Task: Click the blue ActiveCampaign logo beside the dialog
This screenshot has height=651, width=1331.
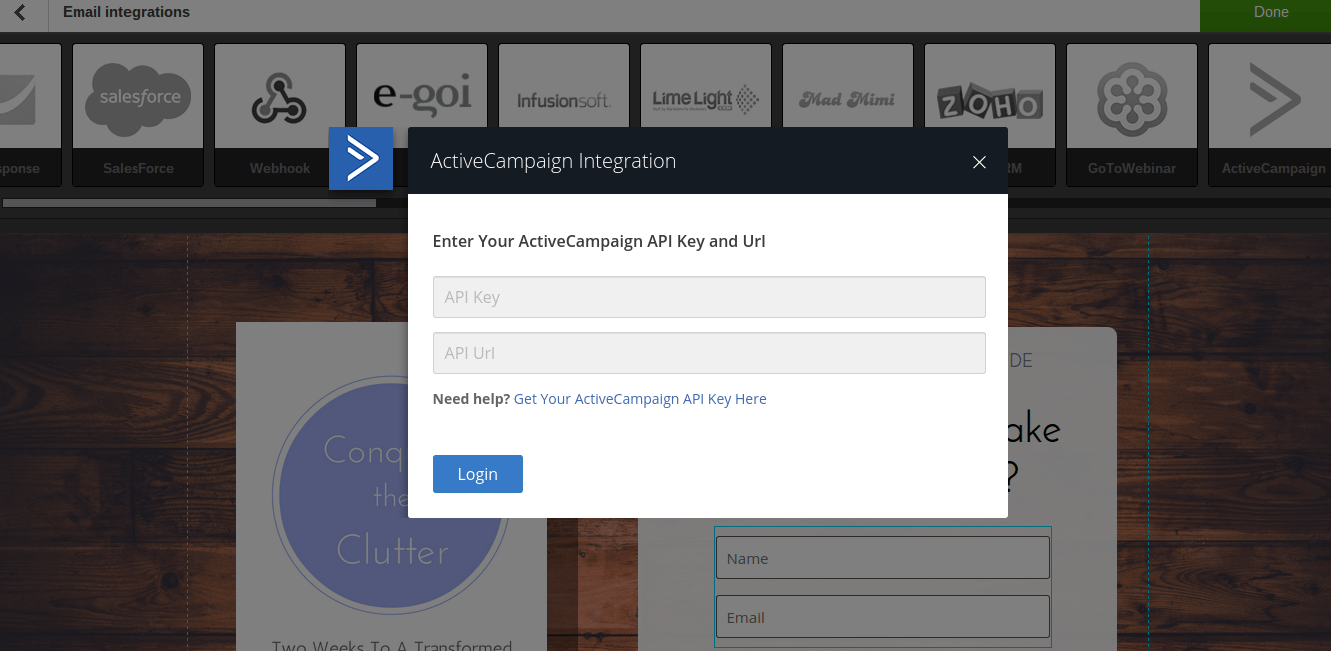Action: pyautogui.click(x=361, y=158)
